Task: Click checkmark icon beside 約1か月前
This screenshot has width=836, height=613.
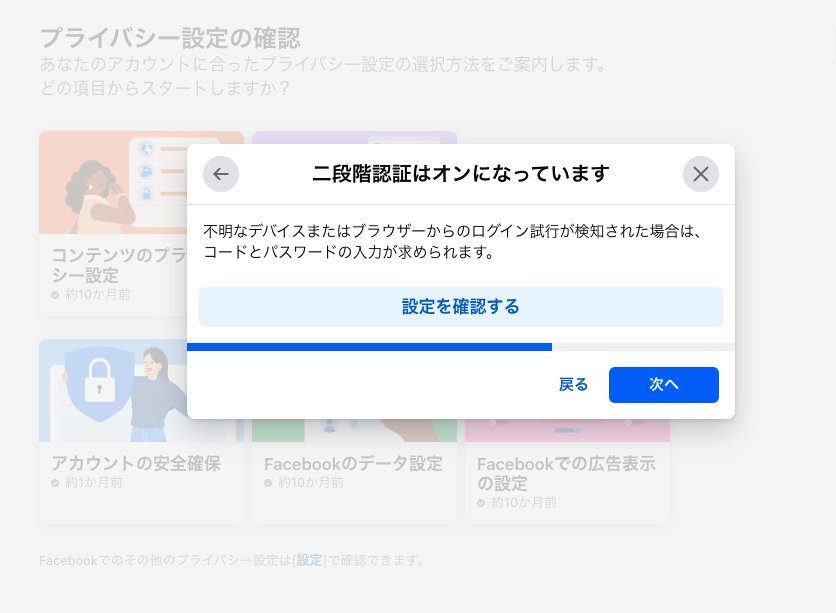Action: (55, 483)
